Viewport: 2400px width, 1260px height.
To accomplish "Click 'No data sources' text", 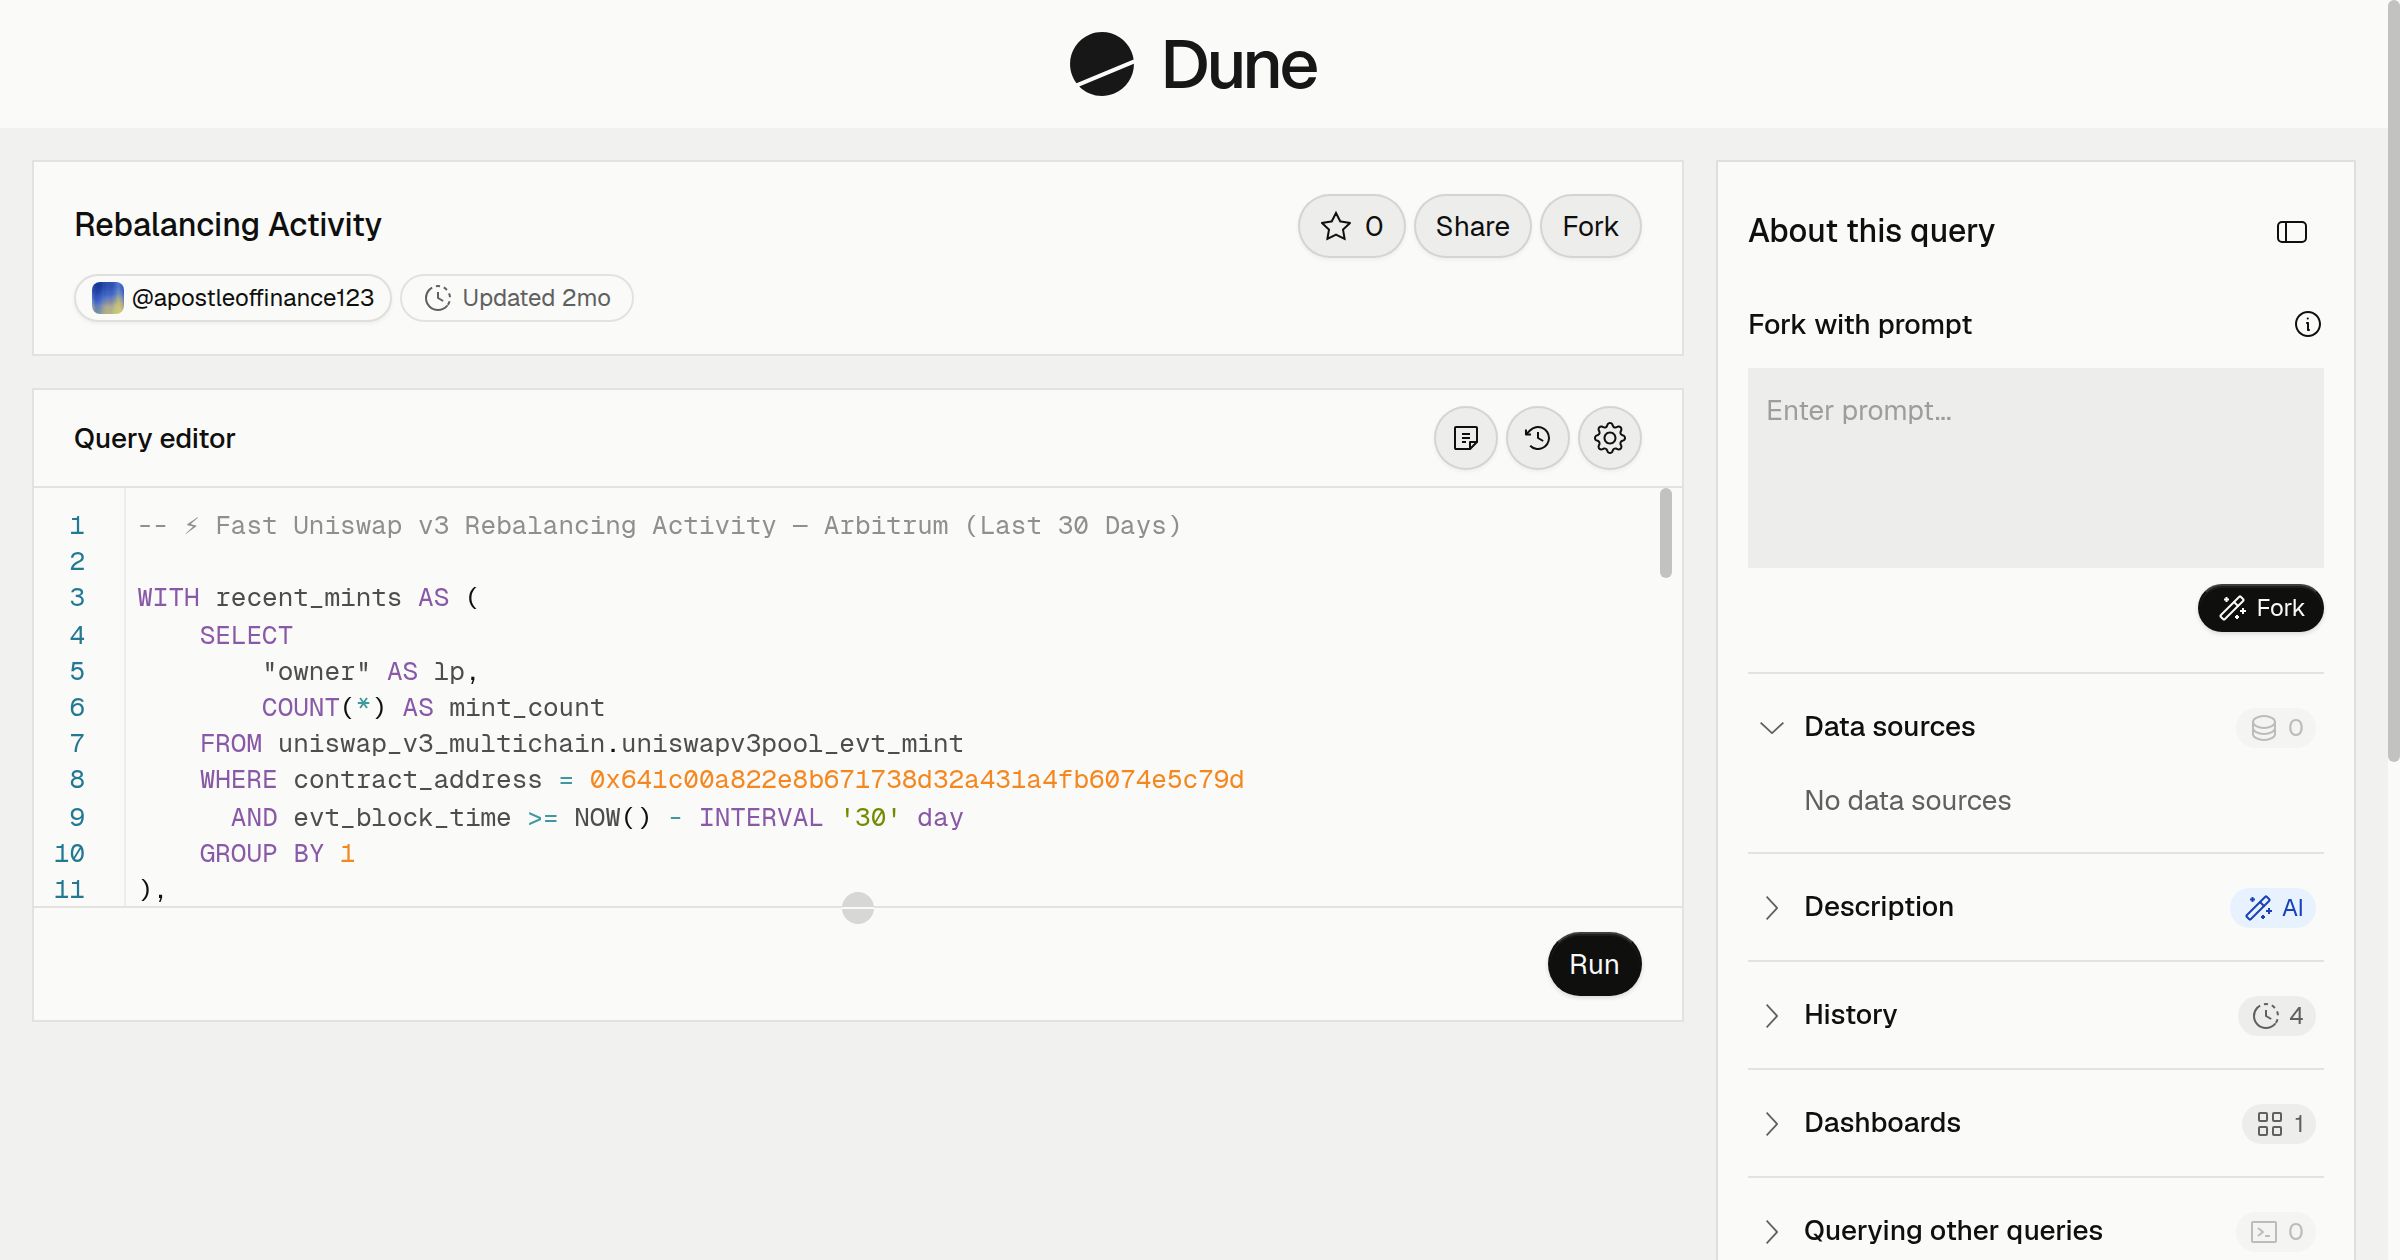I will click(1908, 801).
